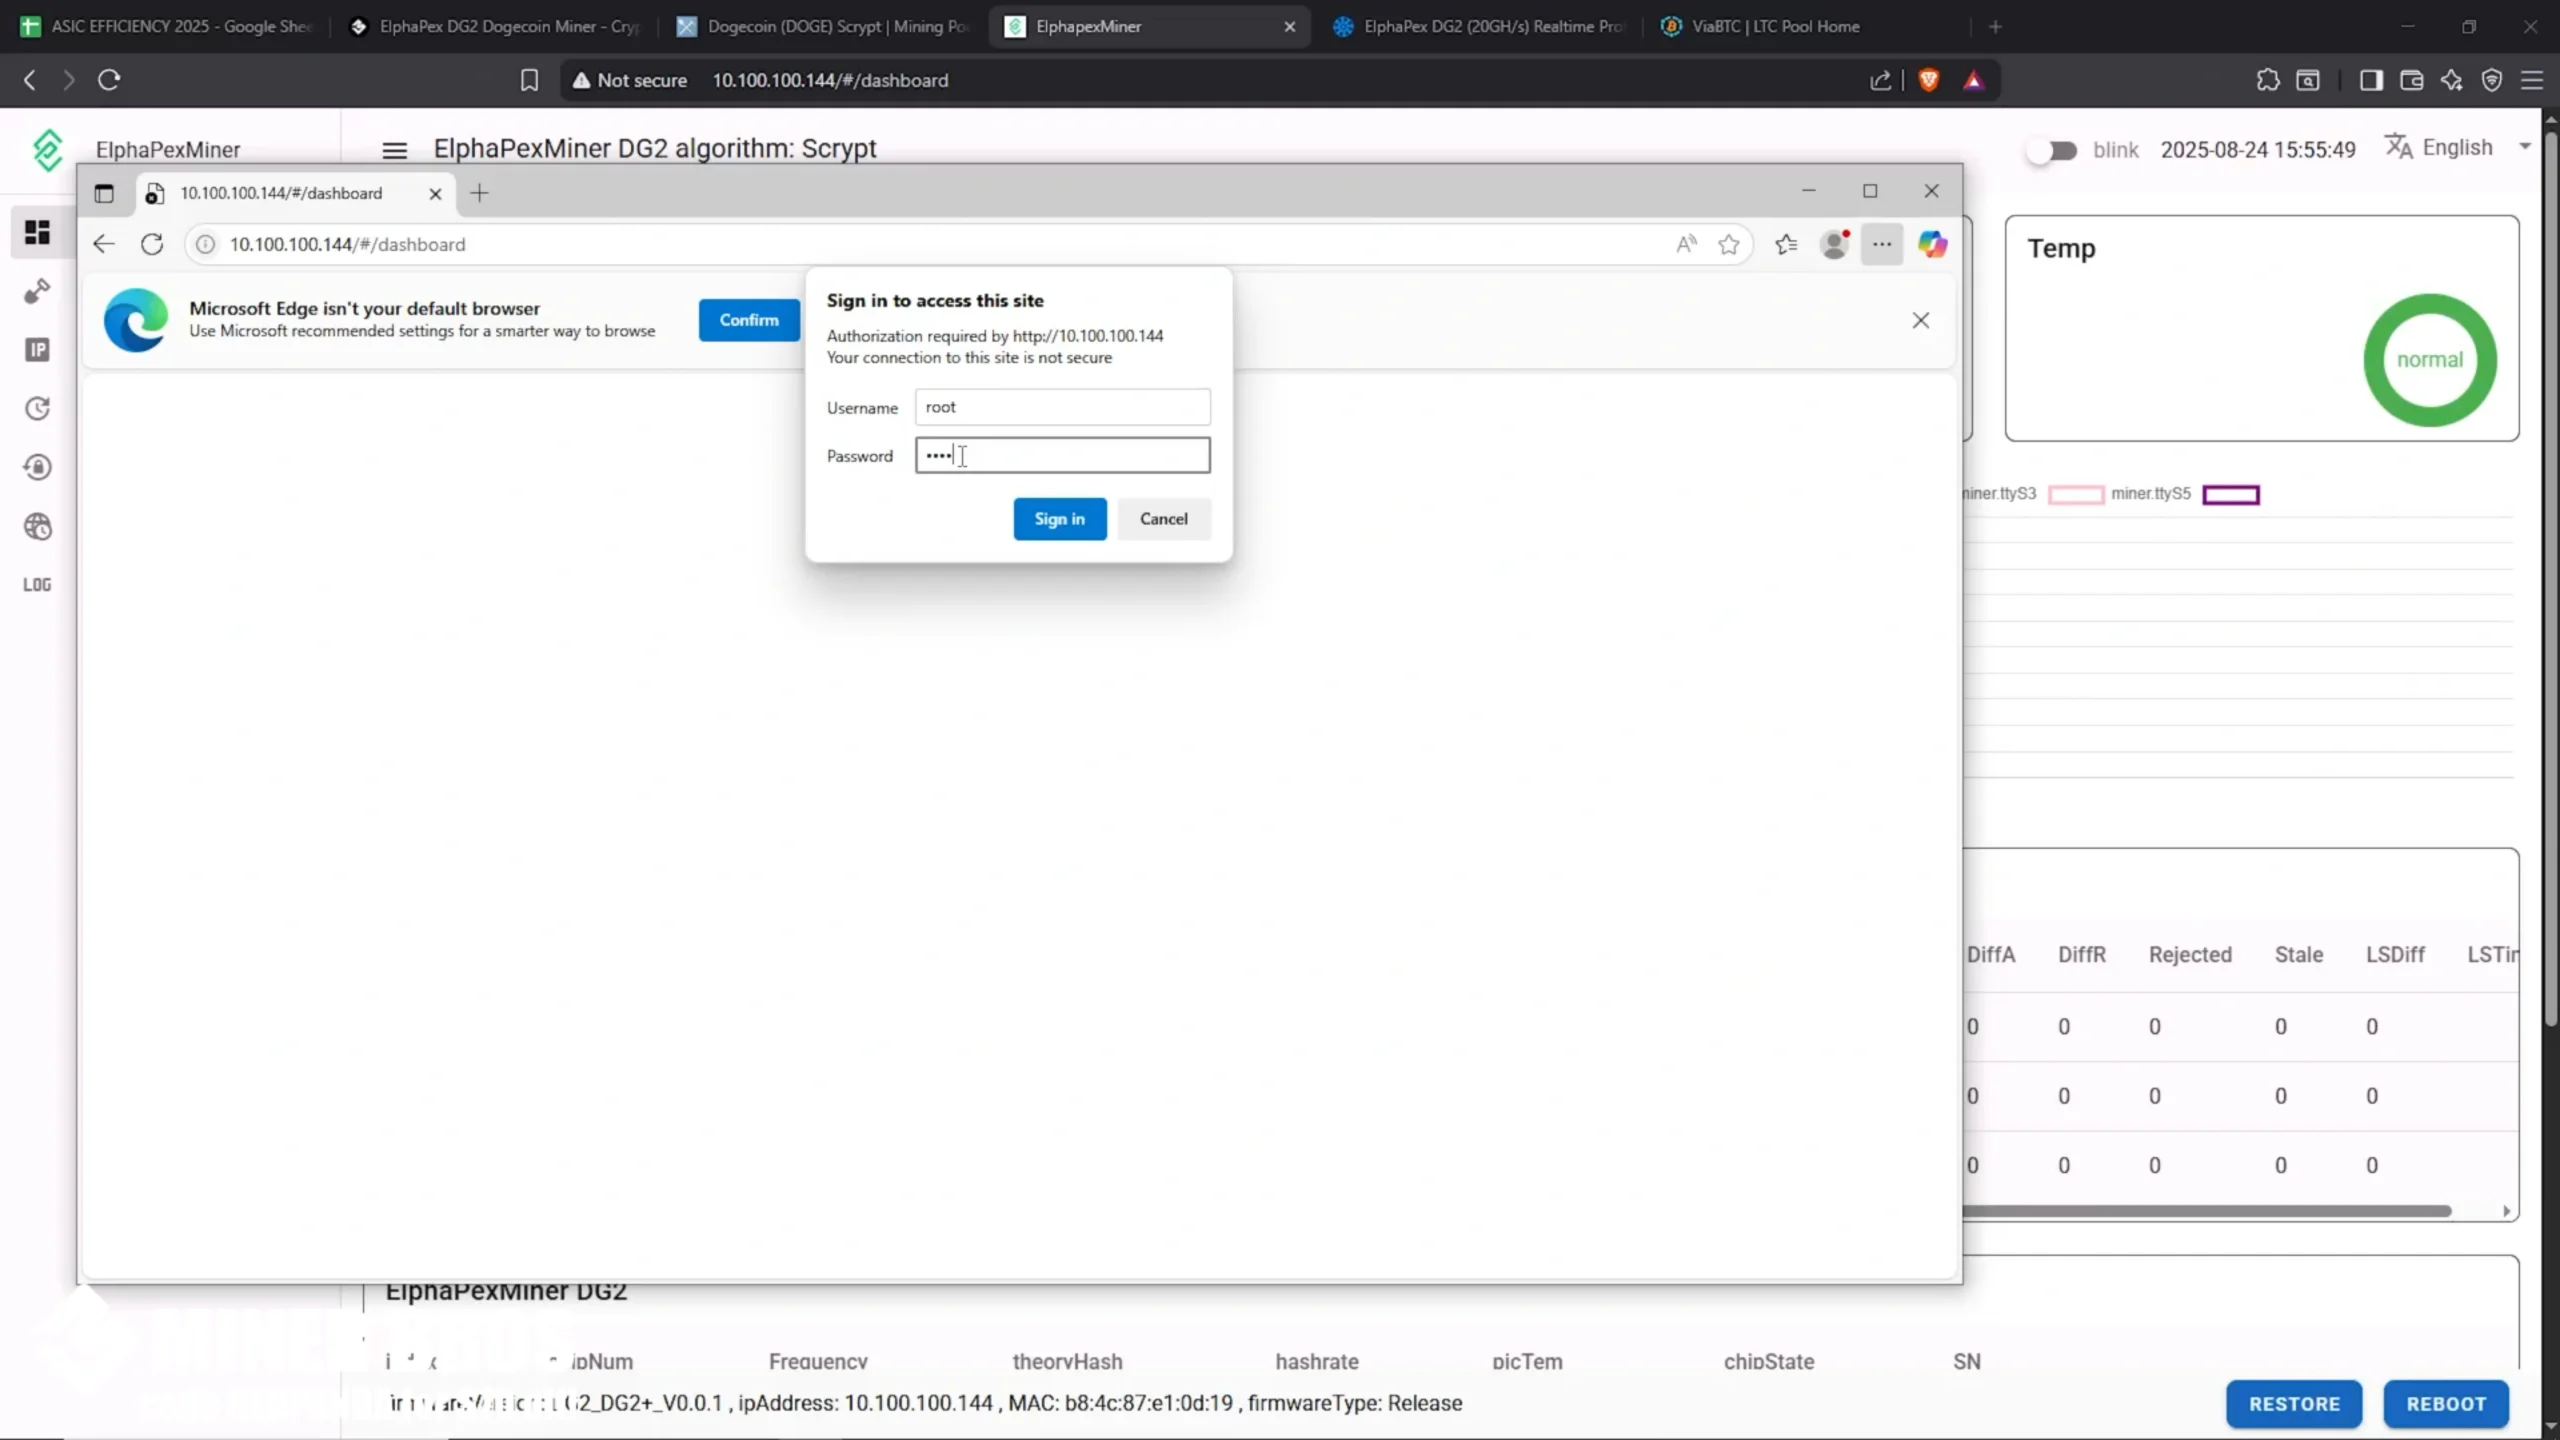Viewport: 2560px width, 1440px height.
Task: Select the Dogecoin Scrypt Mining tab
Action: [x=822, y=26]
